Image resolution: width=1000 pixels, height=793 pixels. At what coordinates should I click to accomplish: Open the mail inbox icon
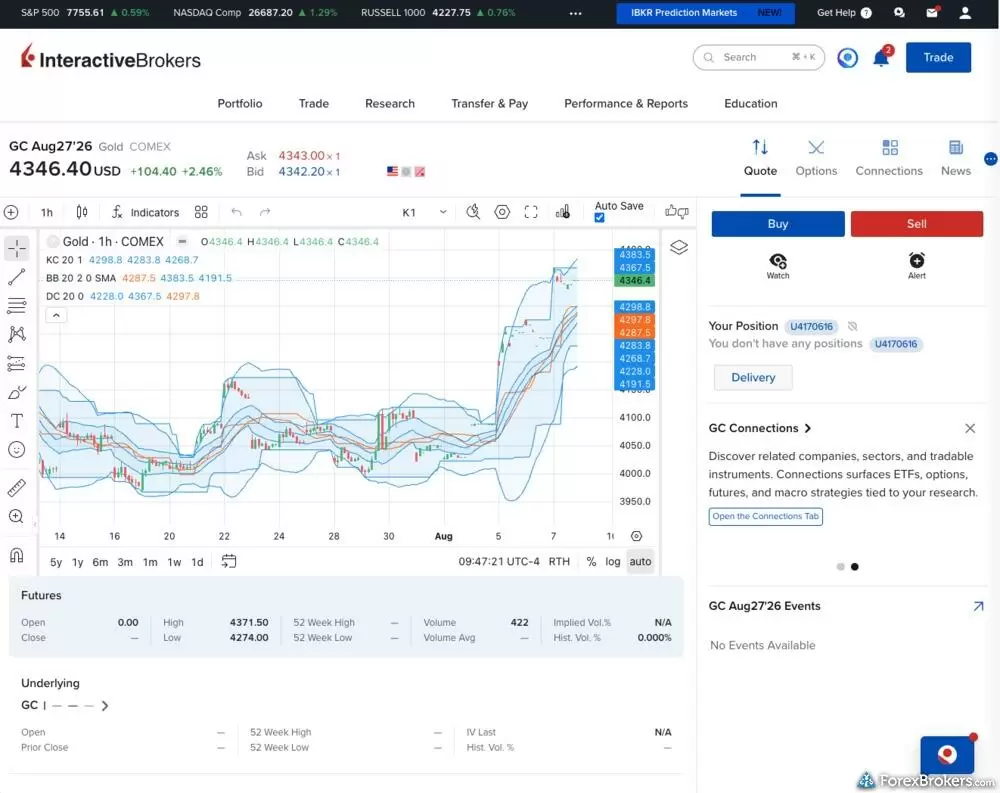click(932, 12)
